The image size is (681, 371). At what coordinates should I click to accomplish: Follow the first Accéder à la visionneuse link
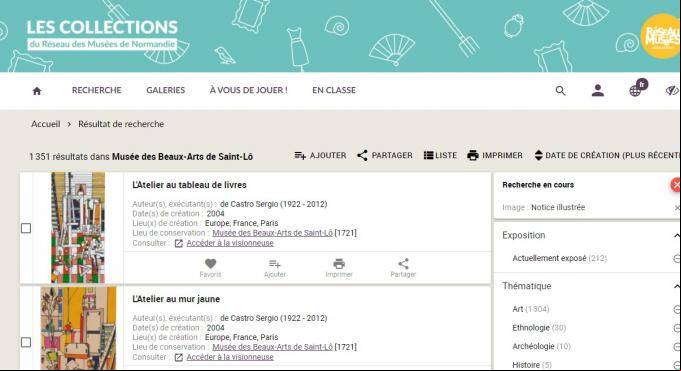click(230, 243)
